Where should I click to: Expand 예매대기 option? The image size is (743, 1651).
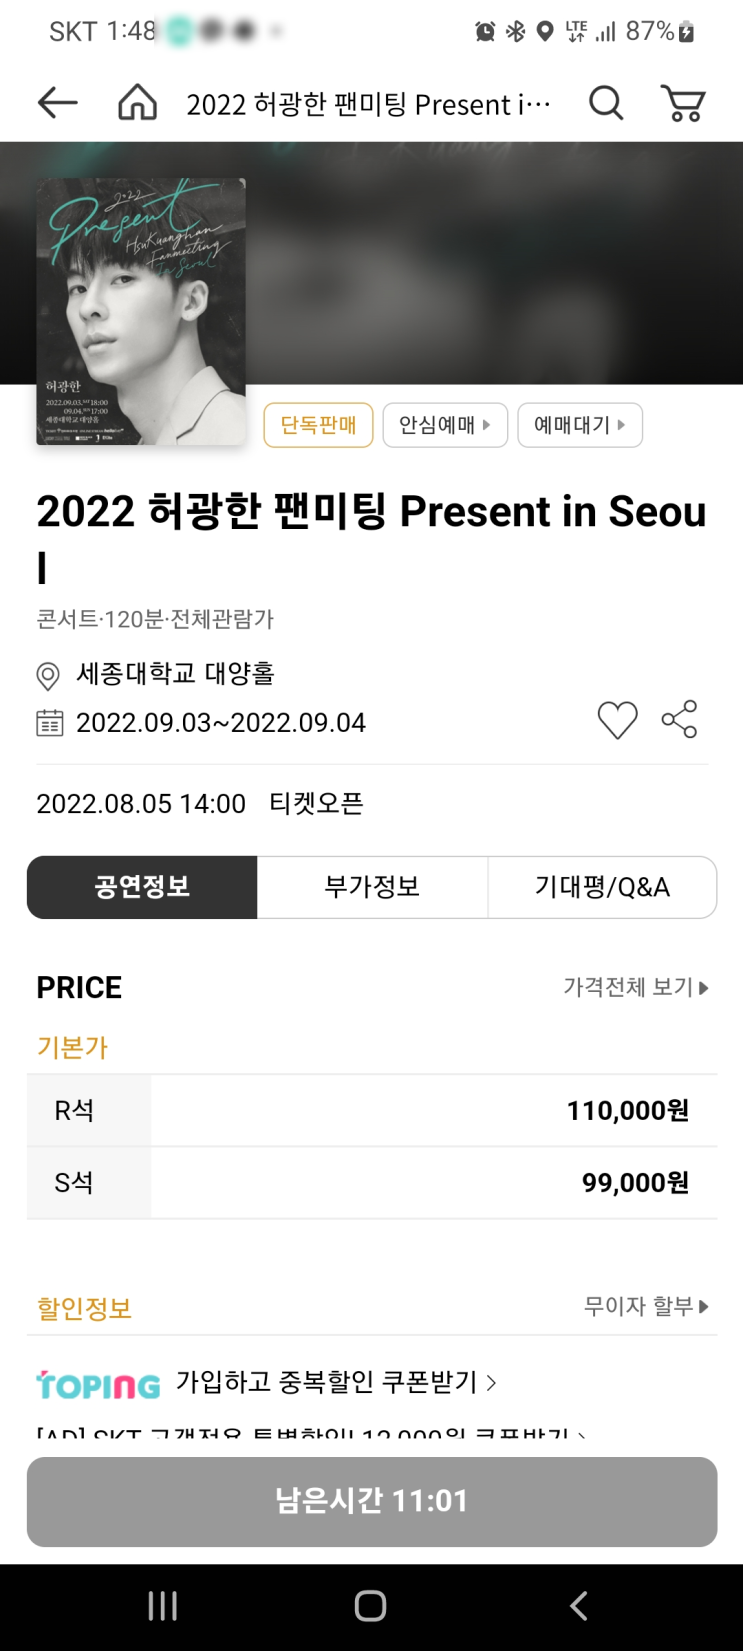pos(579,425)
